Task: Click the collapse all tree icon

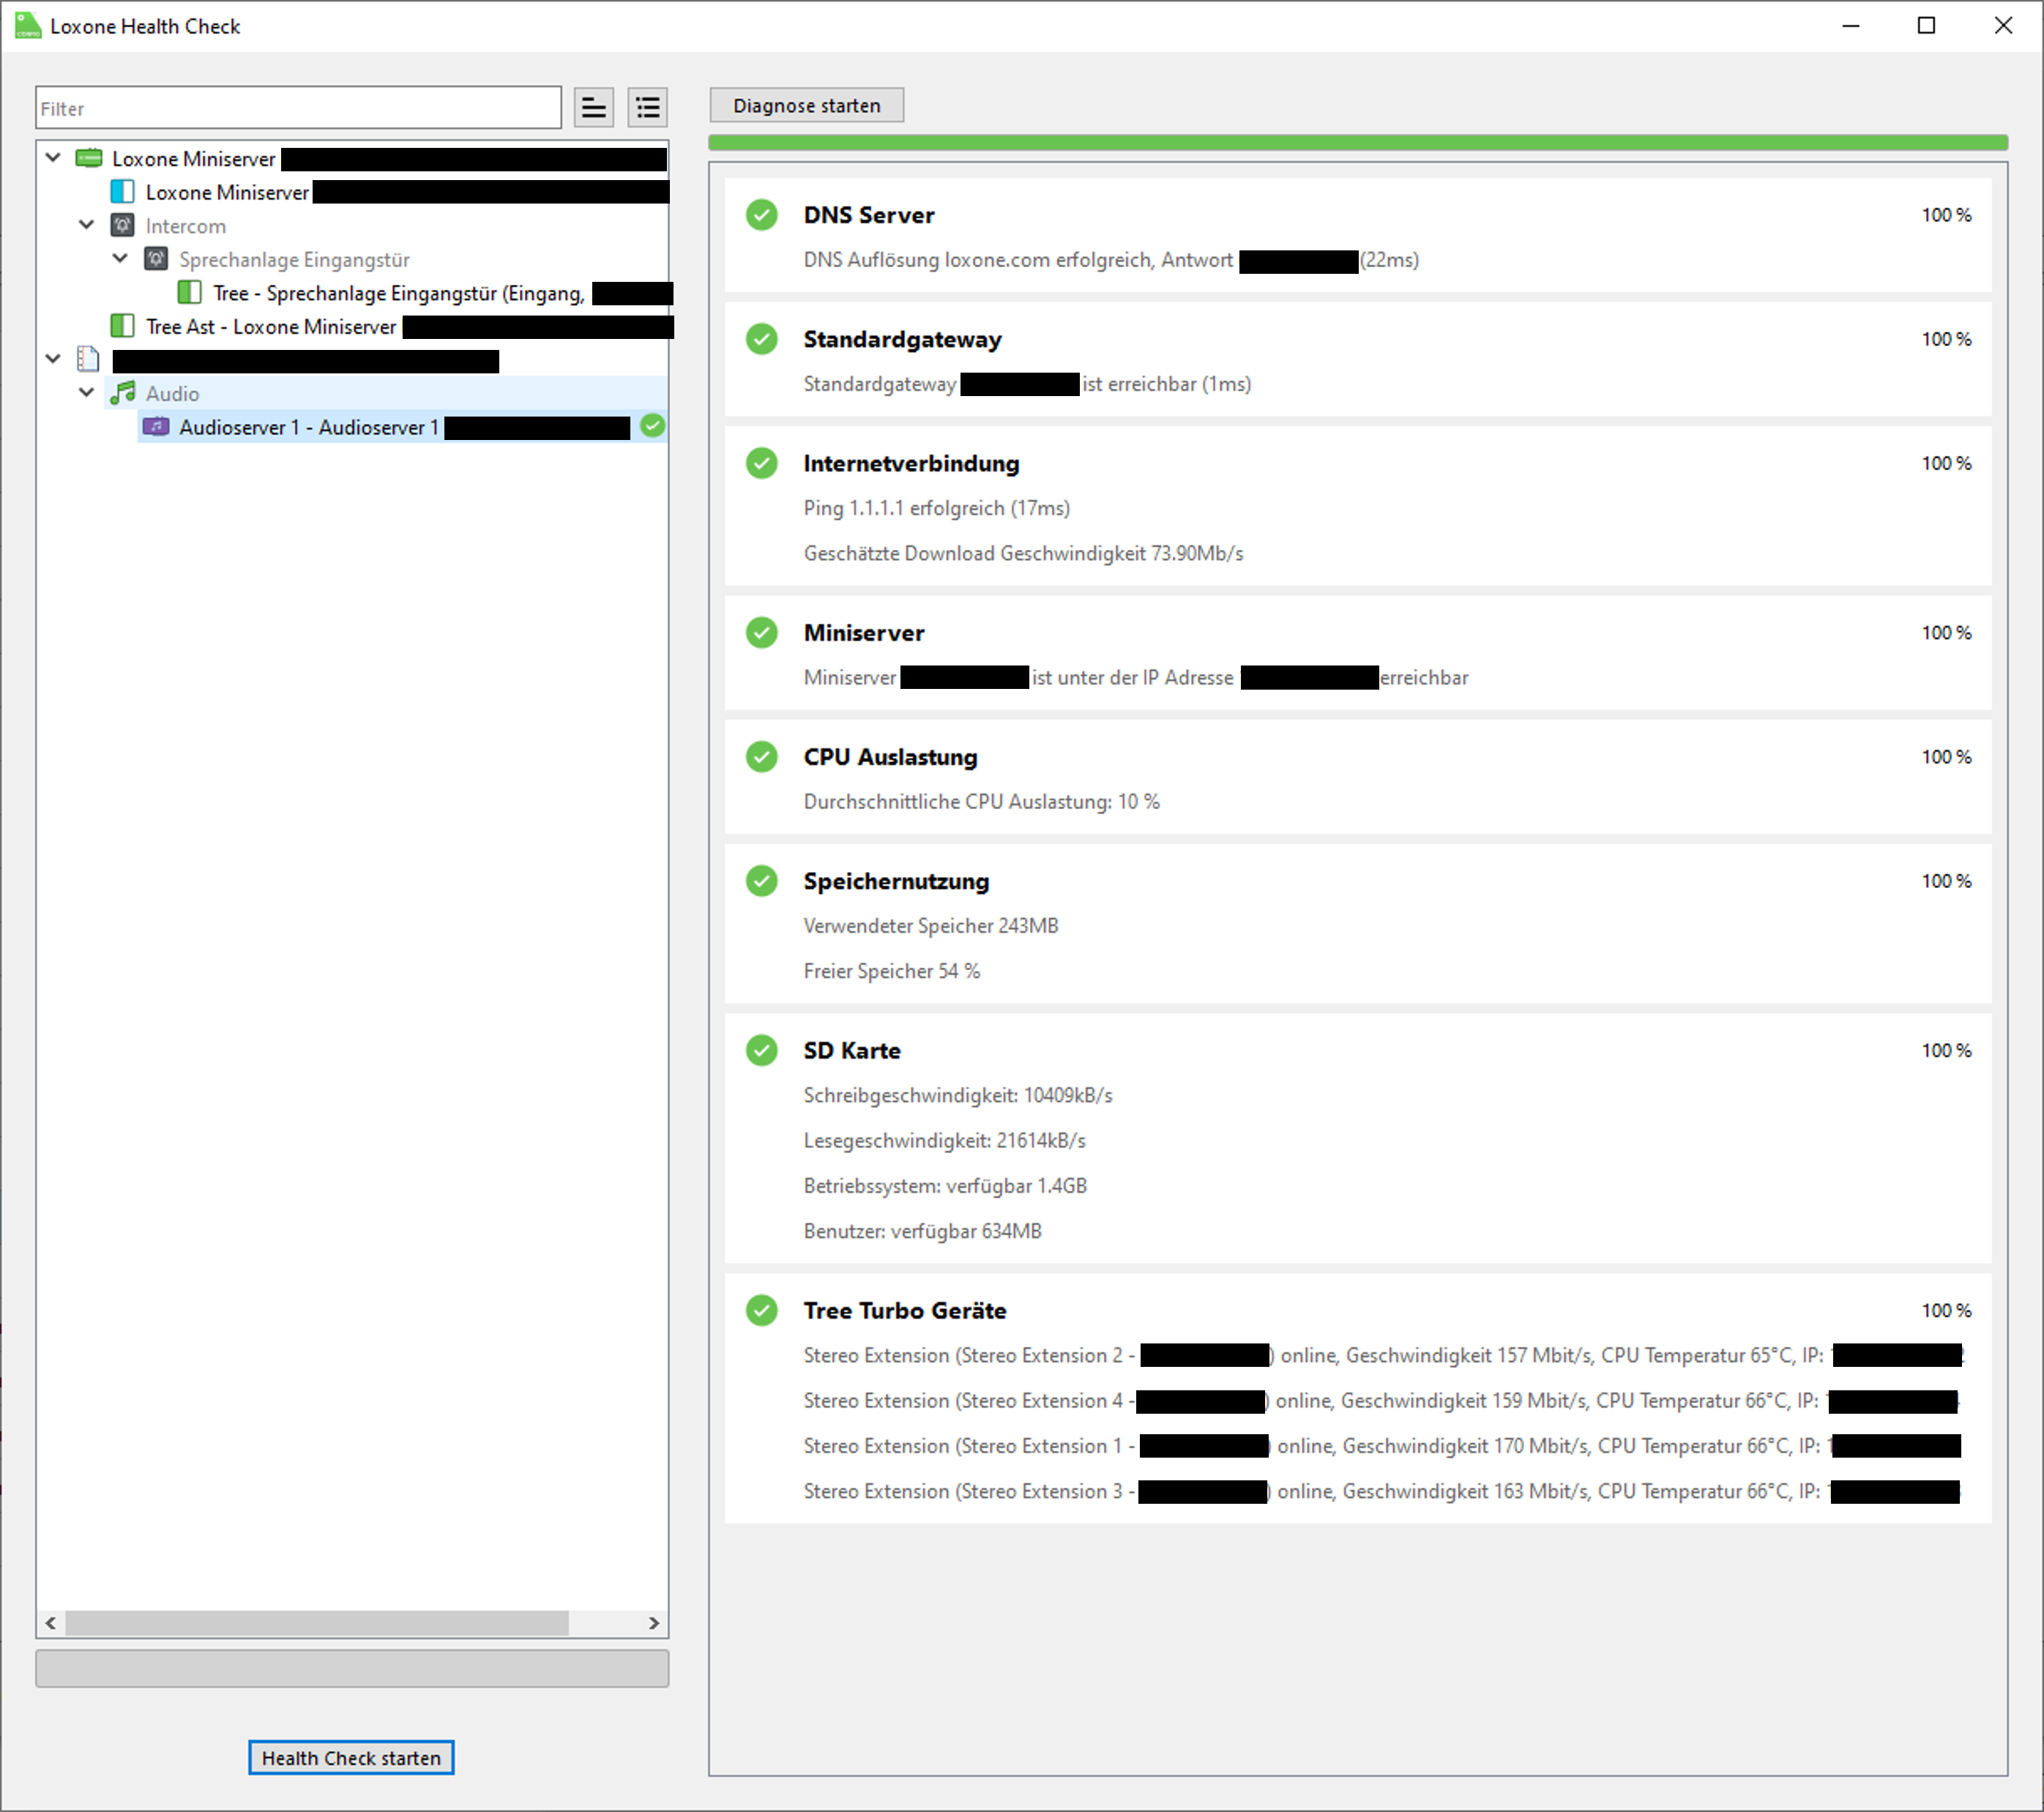Action: point(593,107)
